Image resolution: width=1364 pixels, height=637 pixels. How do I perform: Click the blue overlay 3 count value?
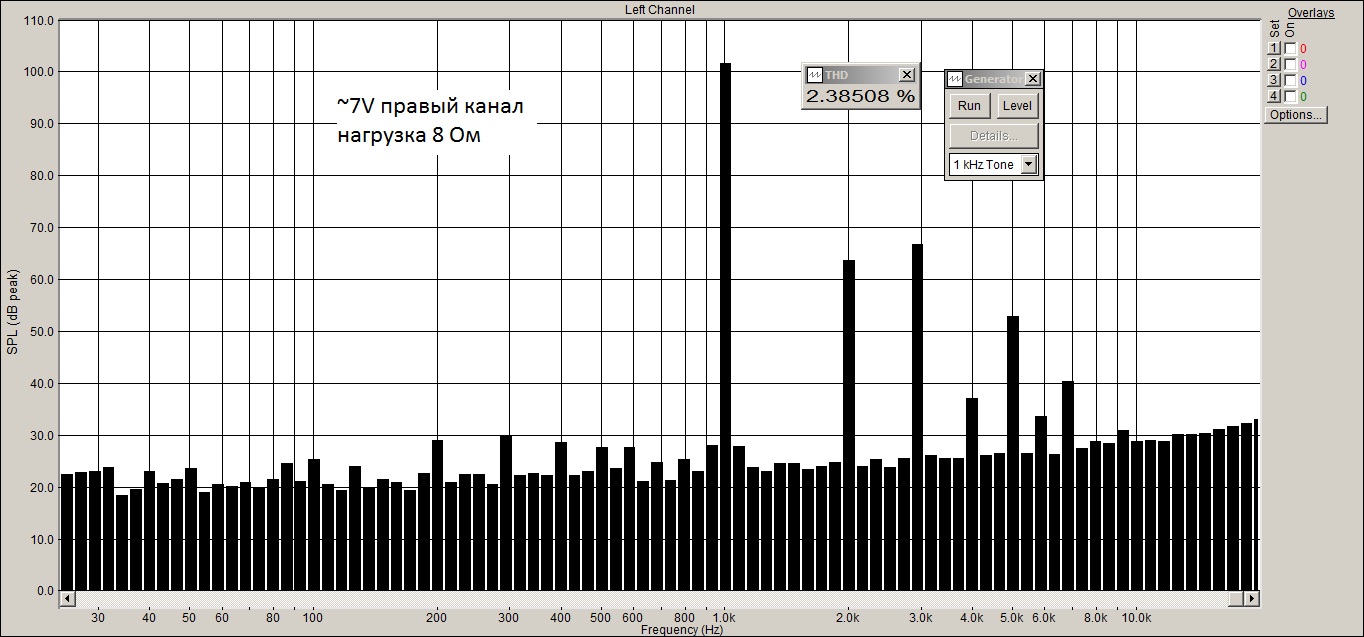(1303, 81)
